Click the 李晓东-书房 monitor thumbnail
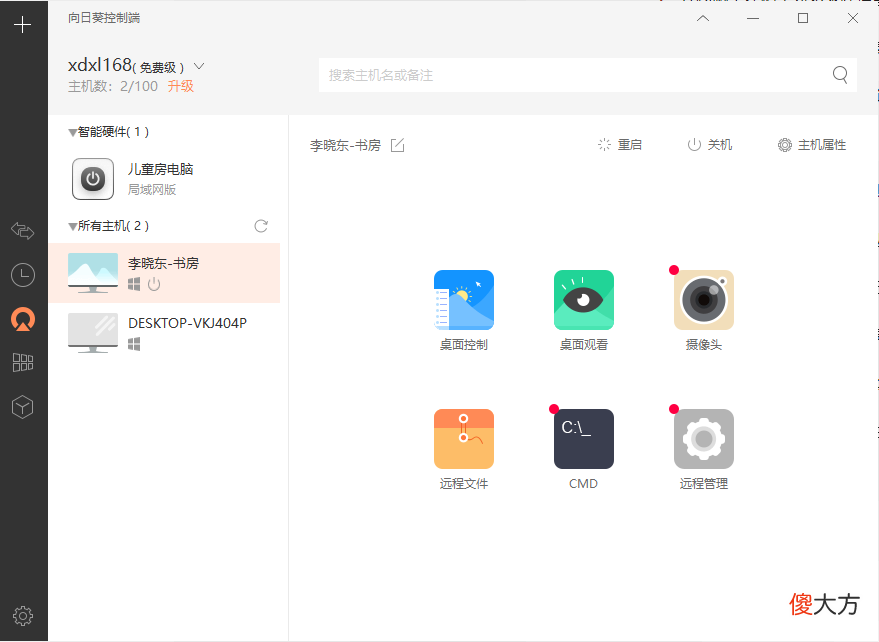This screenshot has height=642, width=879. point(93,273)
